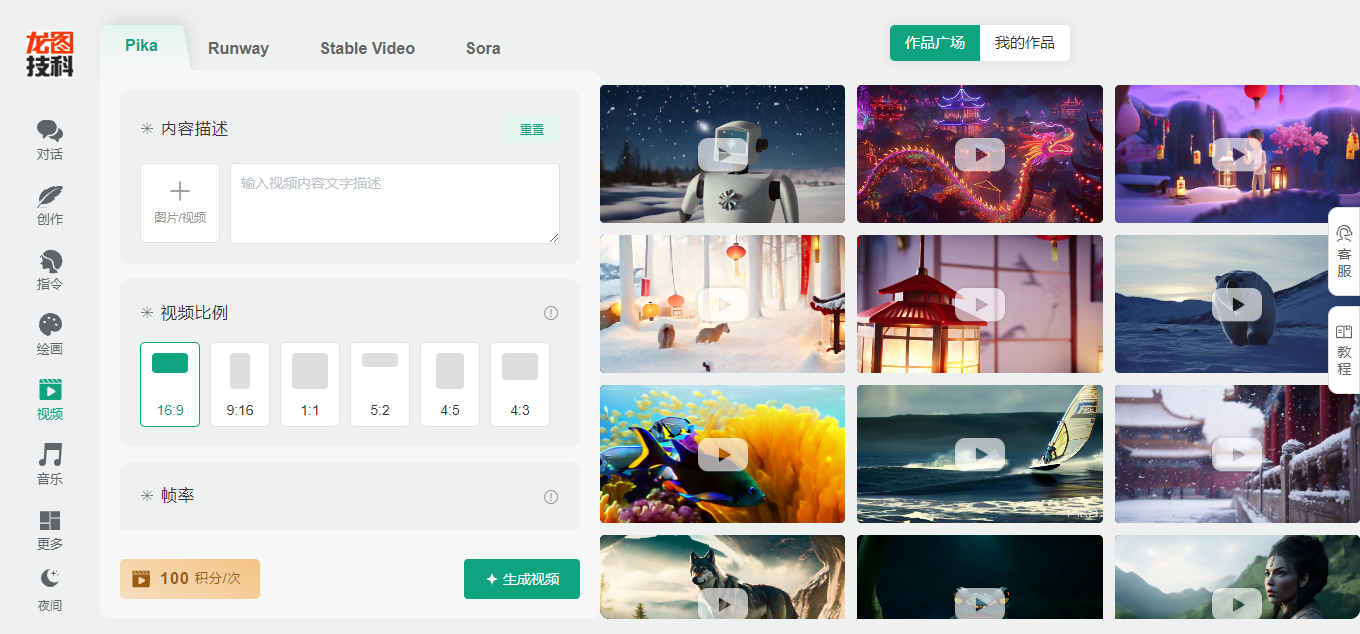Viewport: 1360px width, 634px height.
Task: Play the tropical fish coral video
Action: (722, 454)
